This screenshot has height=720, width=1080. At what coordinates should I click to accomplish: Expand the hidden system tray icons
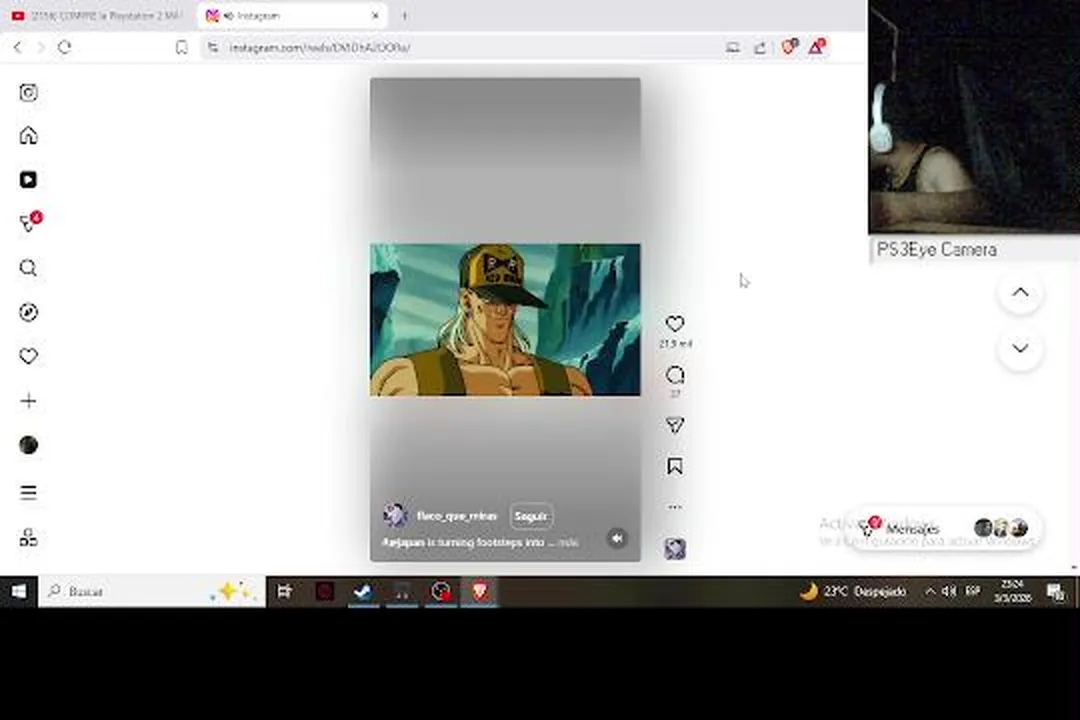click(930, 591)
